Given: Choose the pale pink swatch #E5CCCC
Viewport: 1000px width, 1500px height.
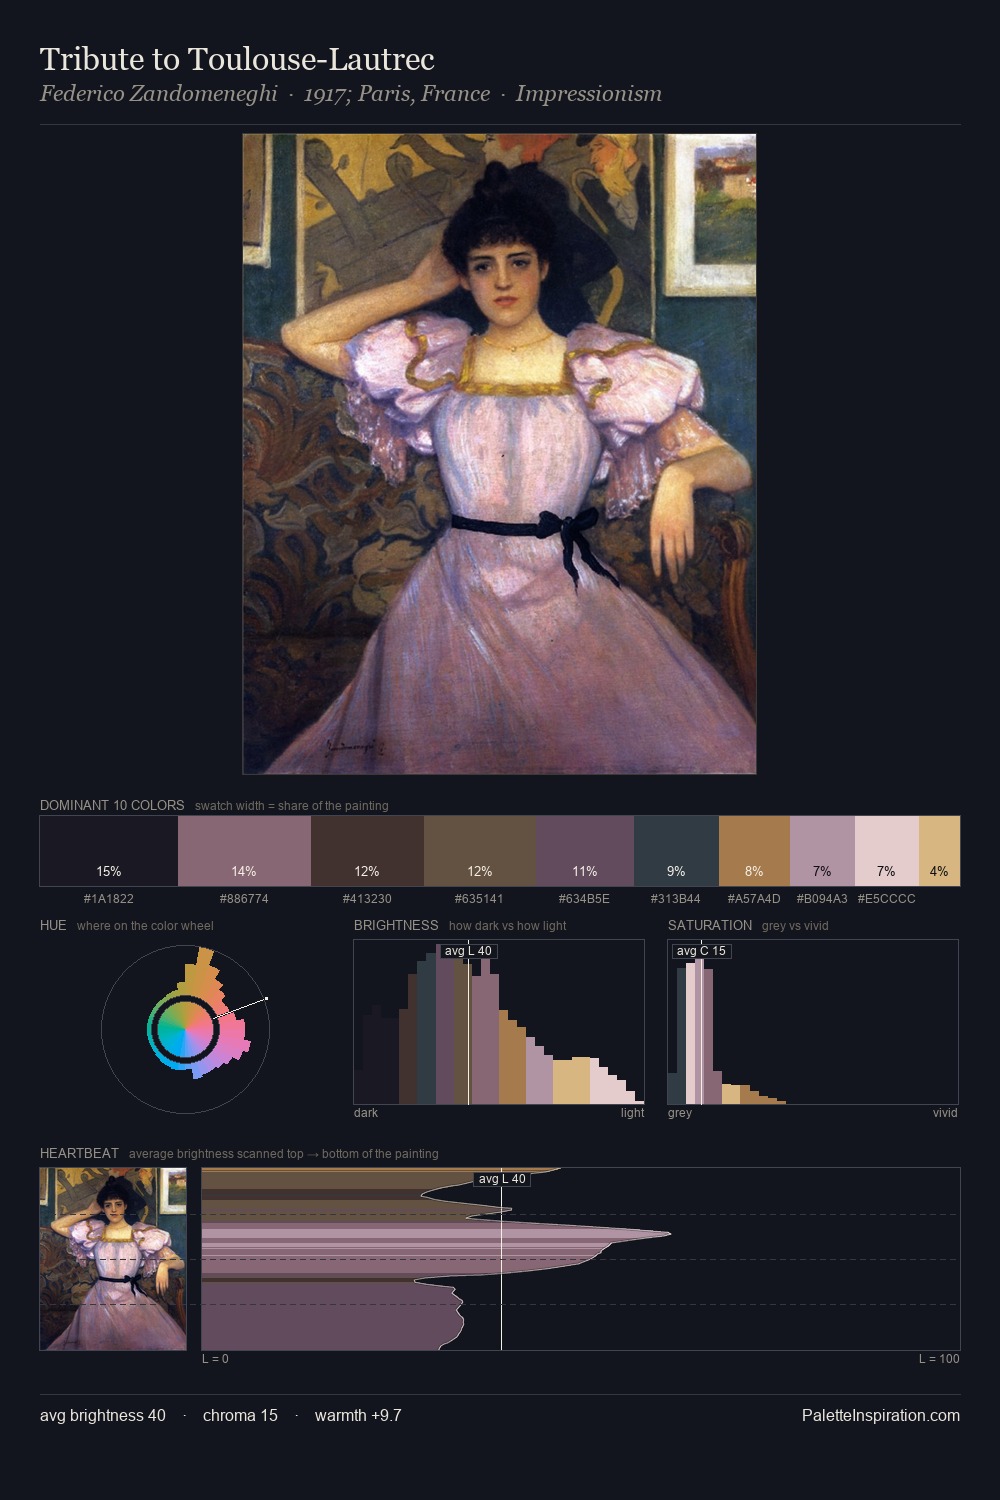Looking at the screenshot, I should tap(886, 851).
